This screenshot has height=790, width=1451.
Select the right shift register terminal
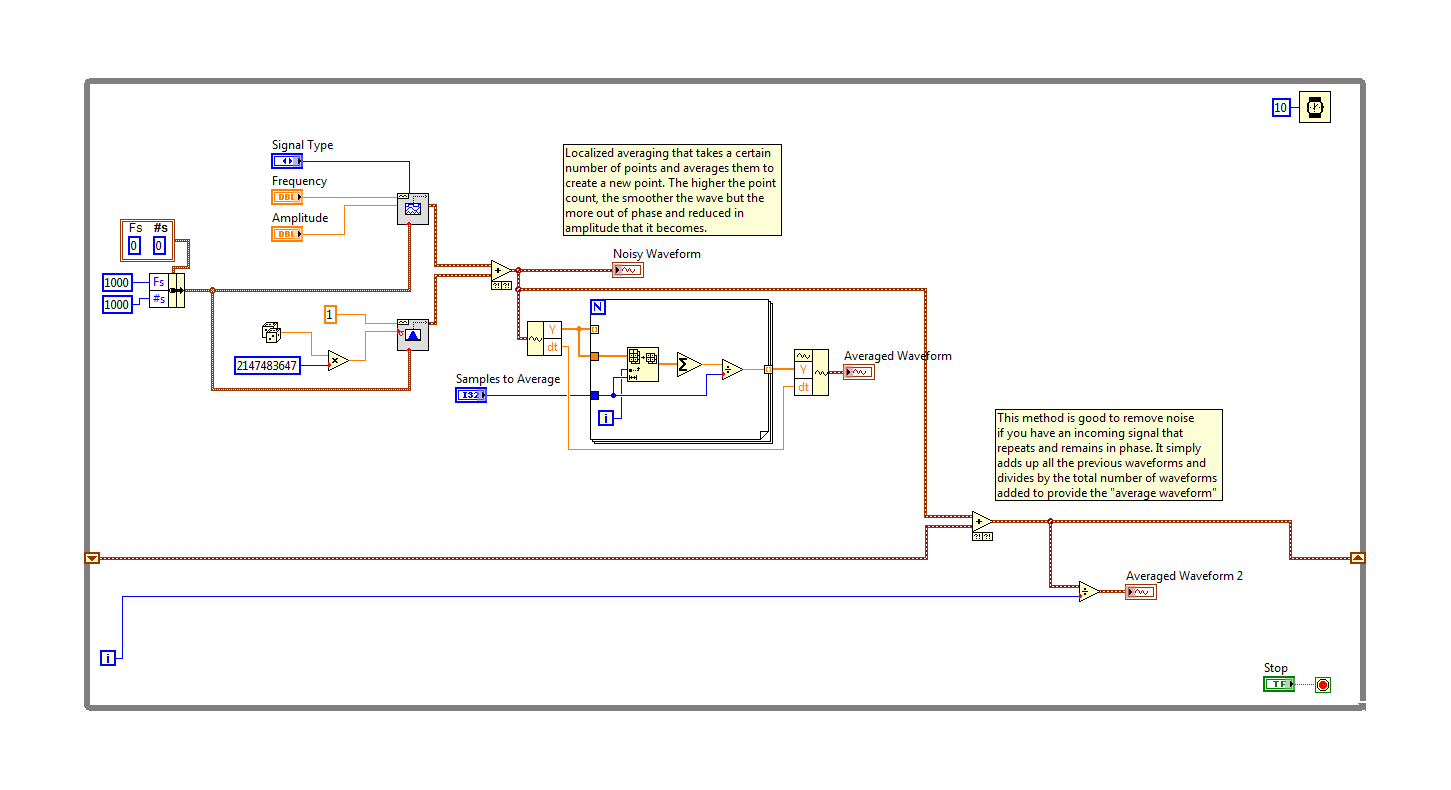point(1357,558)
